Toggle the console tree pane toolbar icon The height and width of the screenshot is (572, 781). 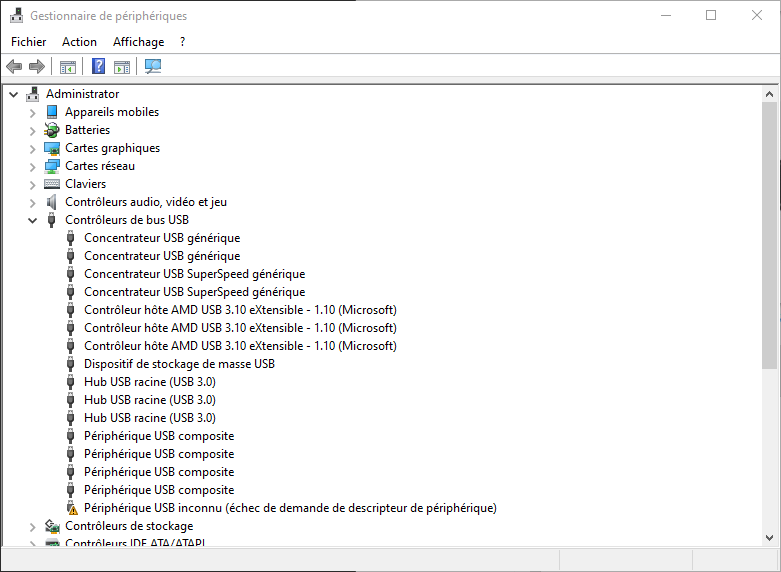68,66
